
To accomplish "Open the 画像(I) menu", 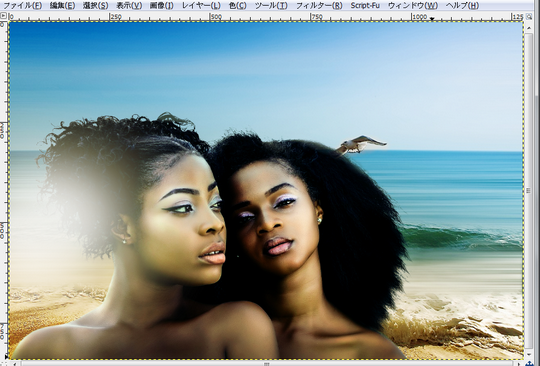I will point(162,6).
